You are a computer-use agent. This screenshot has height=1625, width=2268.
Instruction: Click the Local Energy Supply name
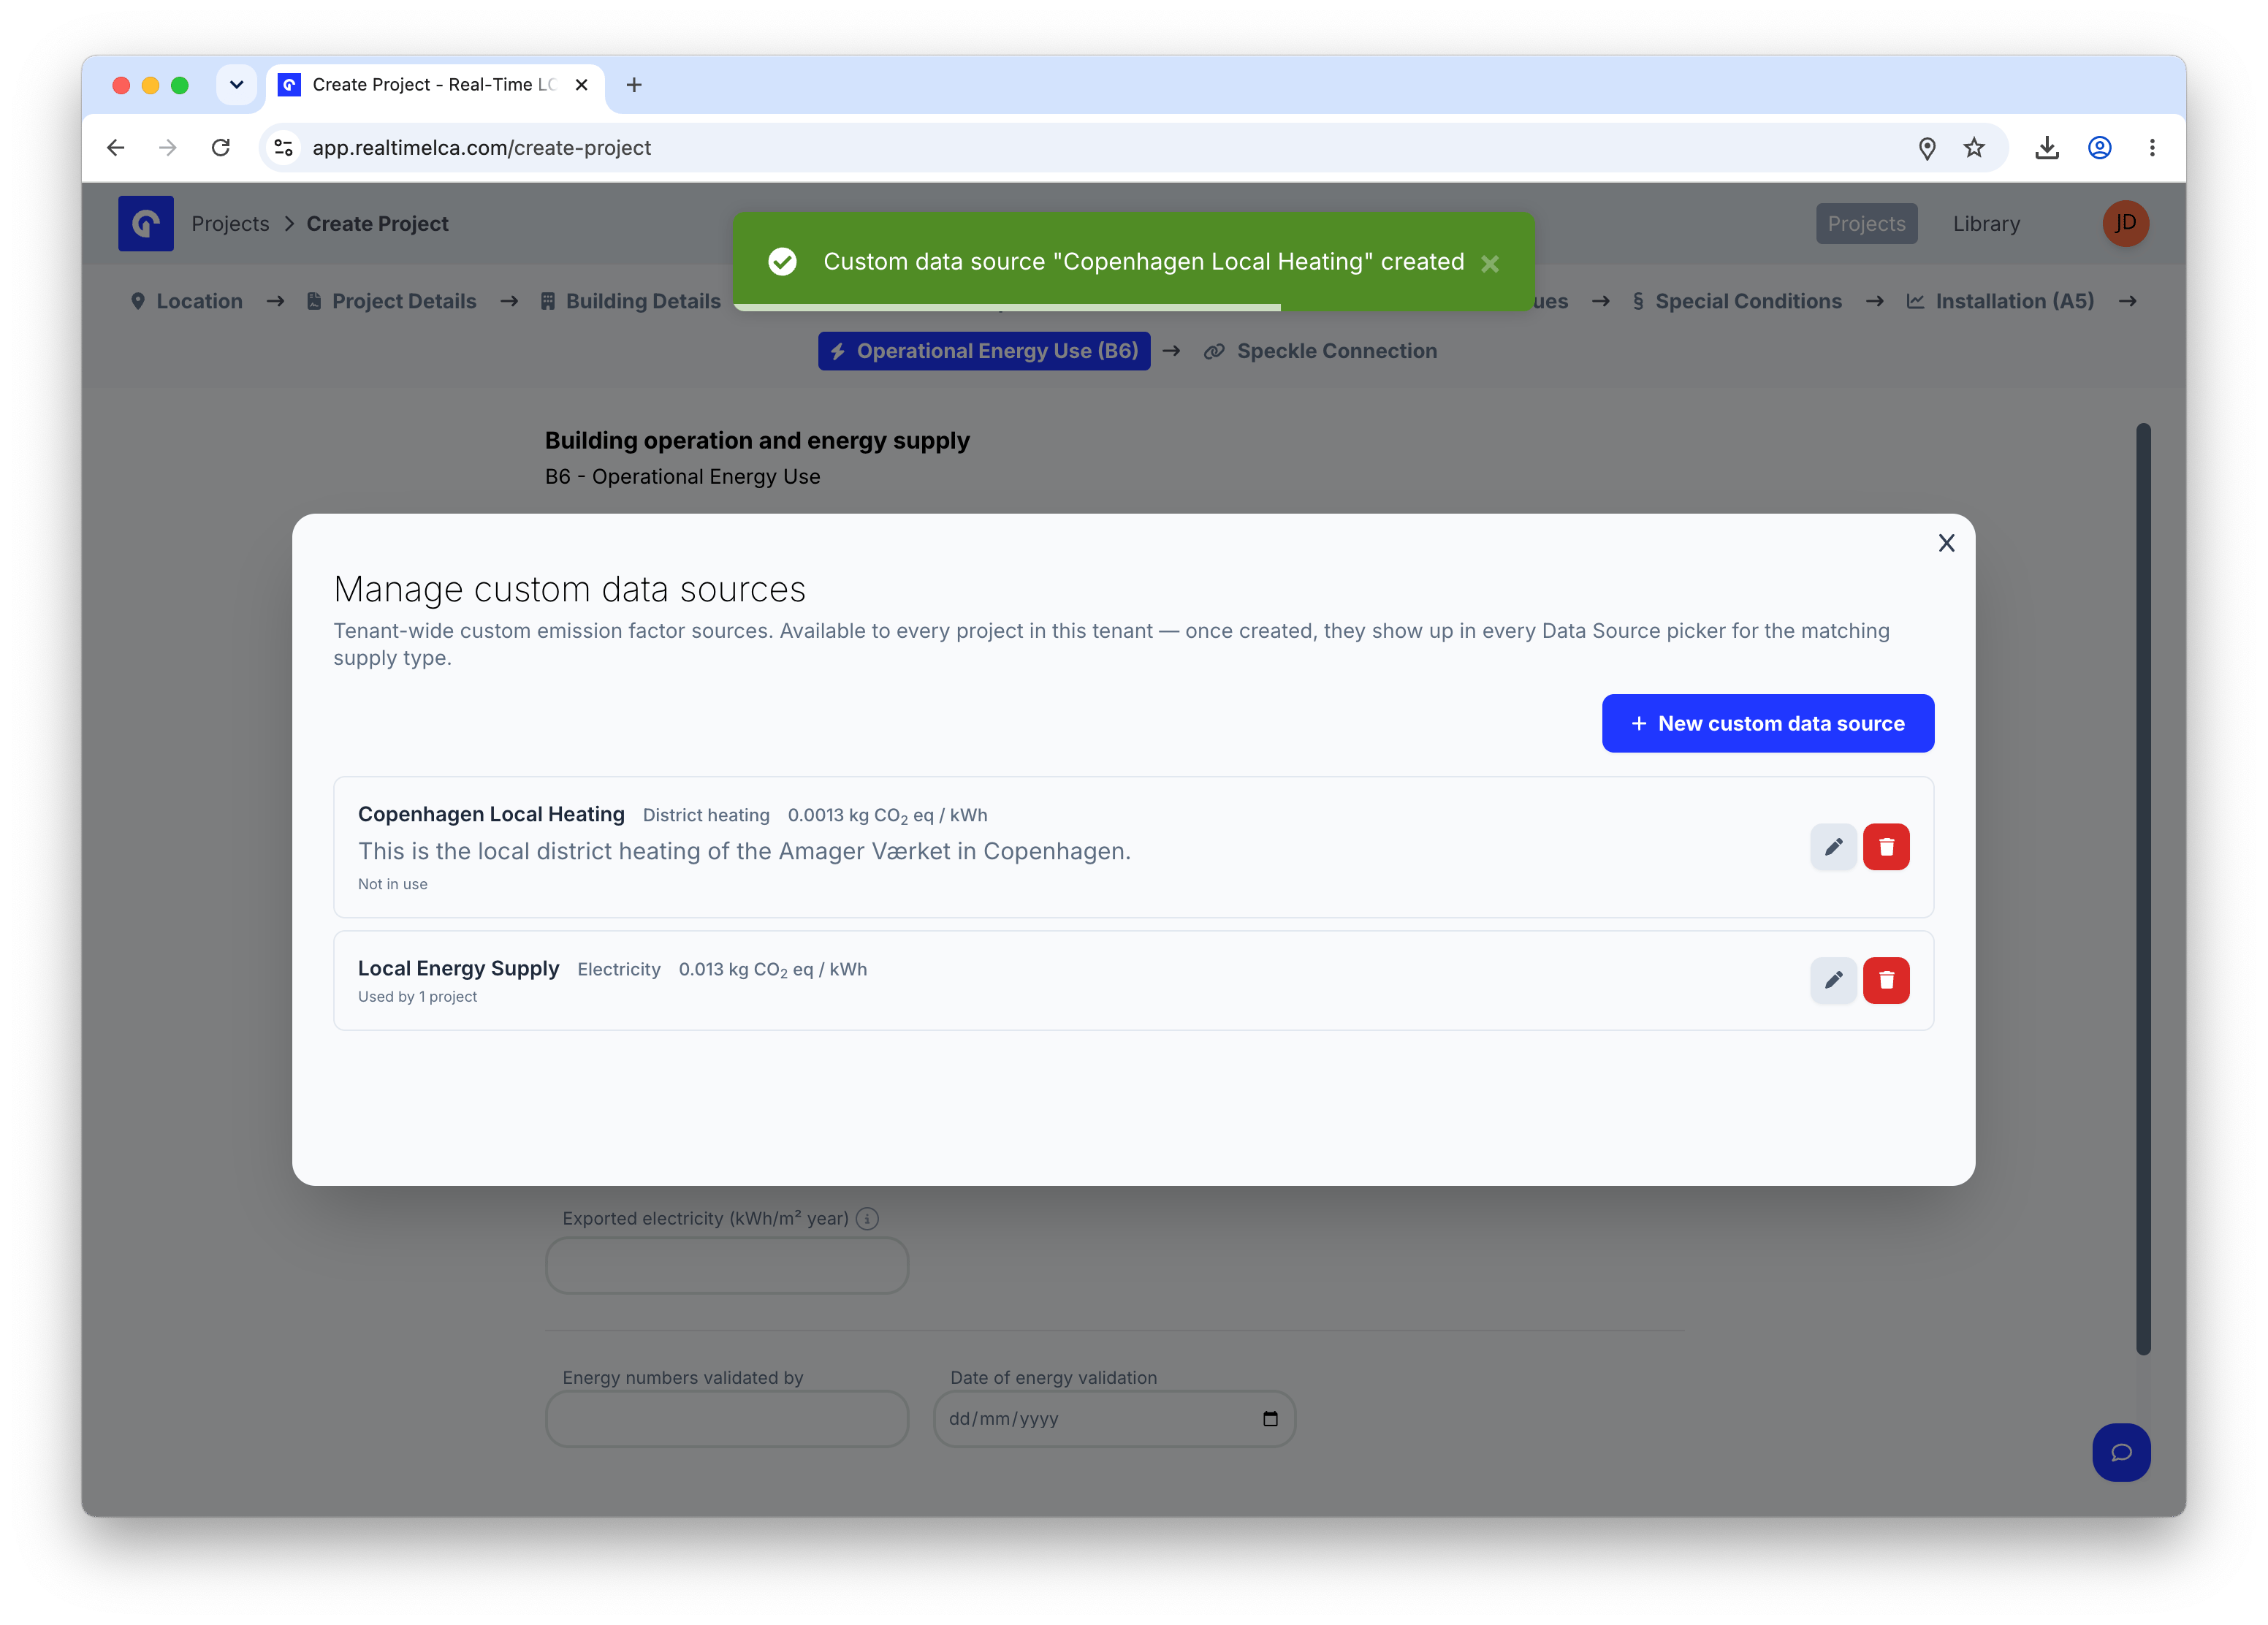click(x=458, y=968)
